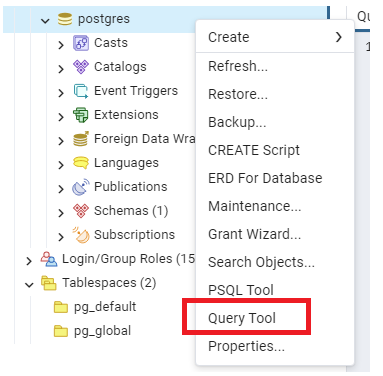383x376 pixels.
Task: Select the Extensions tree label
Action: point(126,115)
